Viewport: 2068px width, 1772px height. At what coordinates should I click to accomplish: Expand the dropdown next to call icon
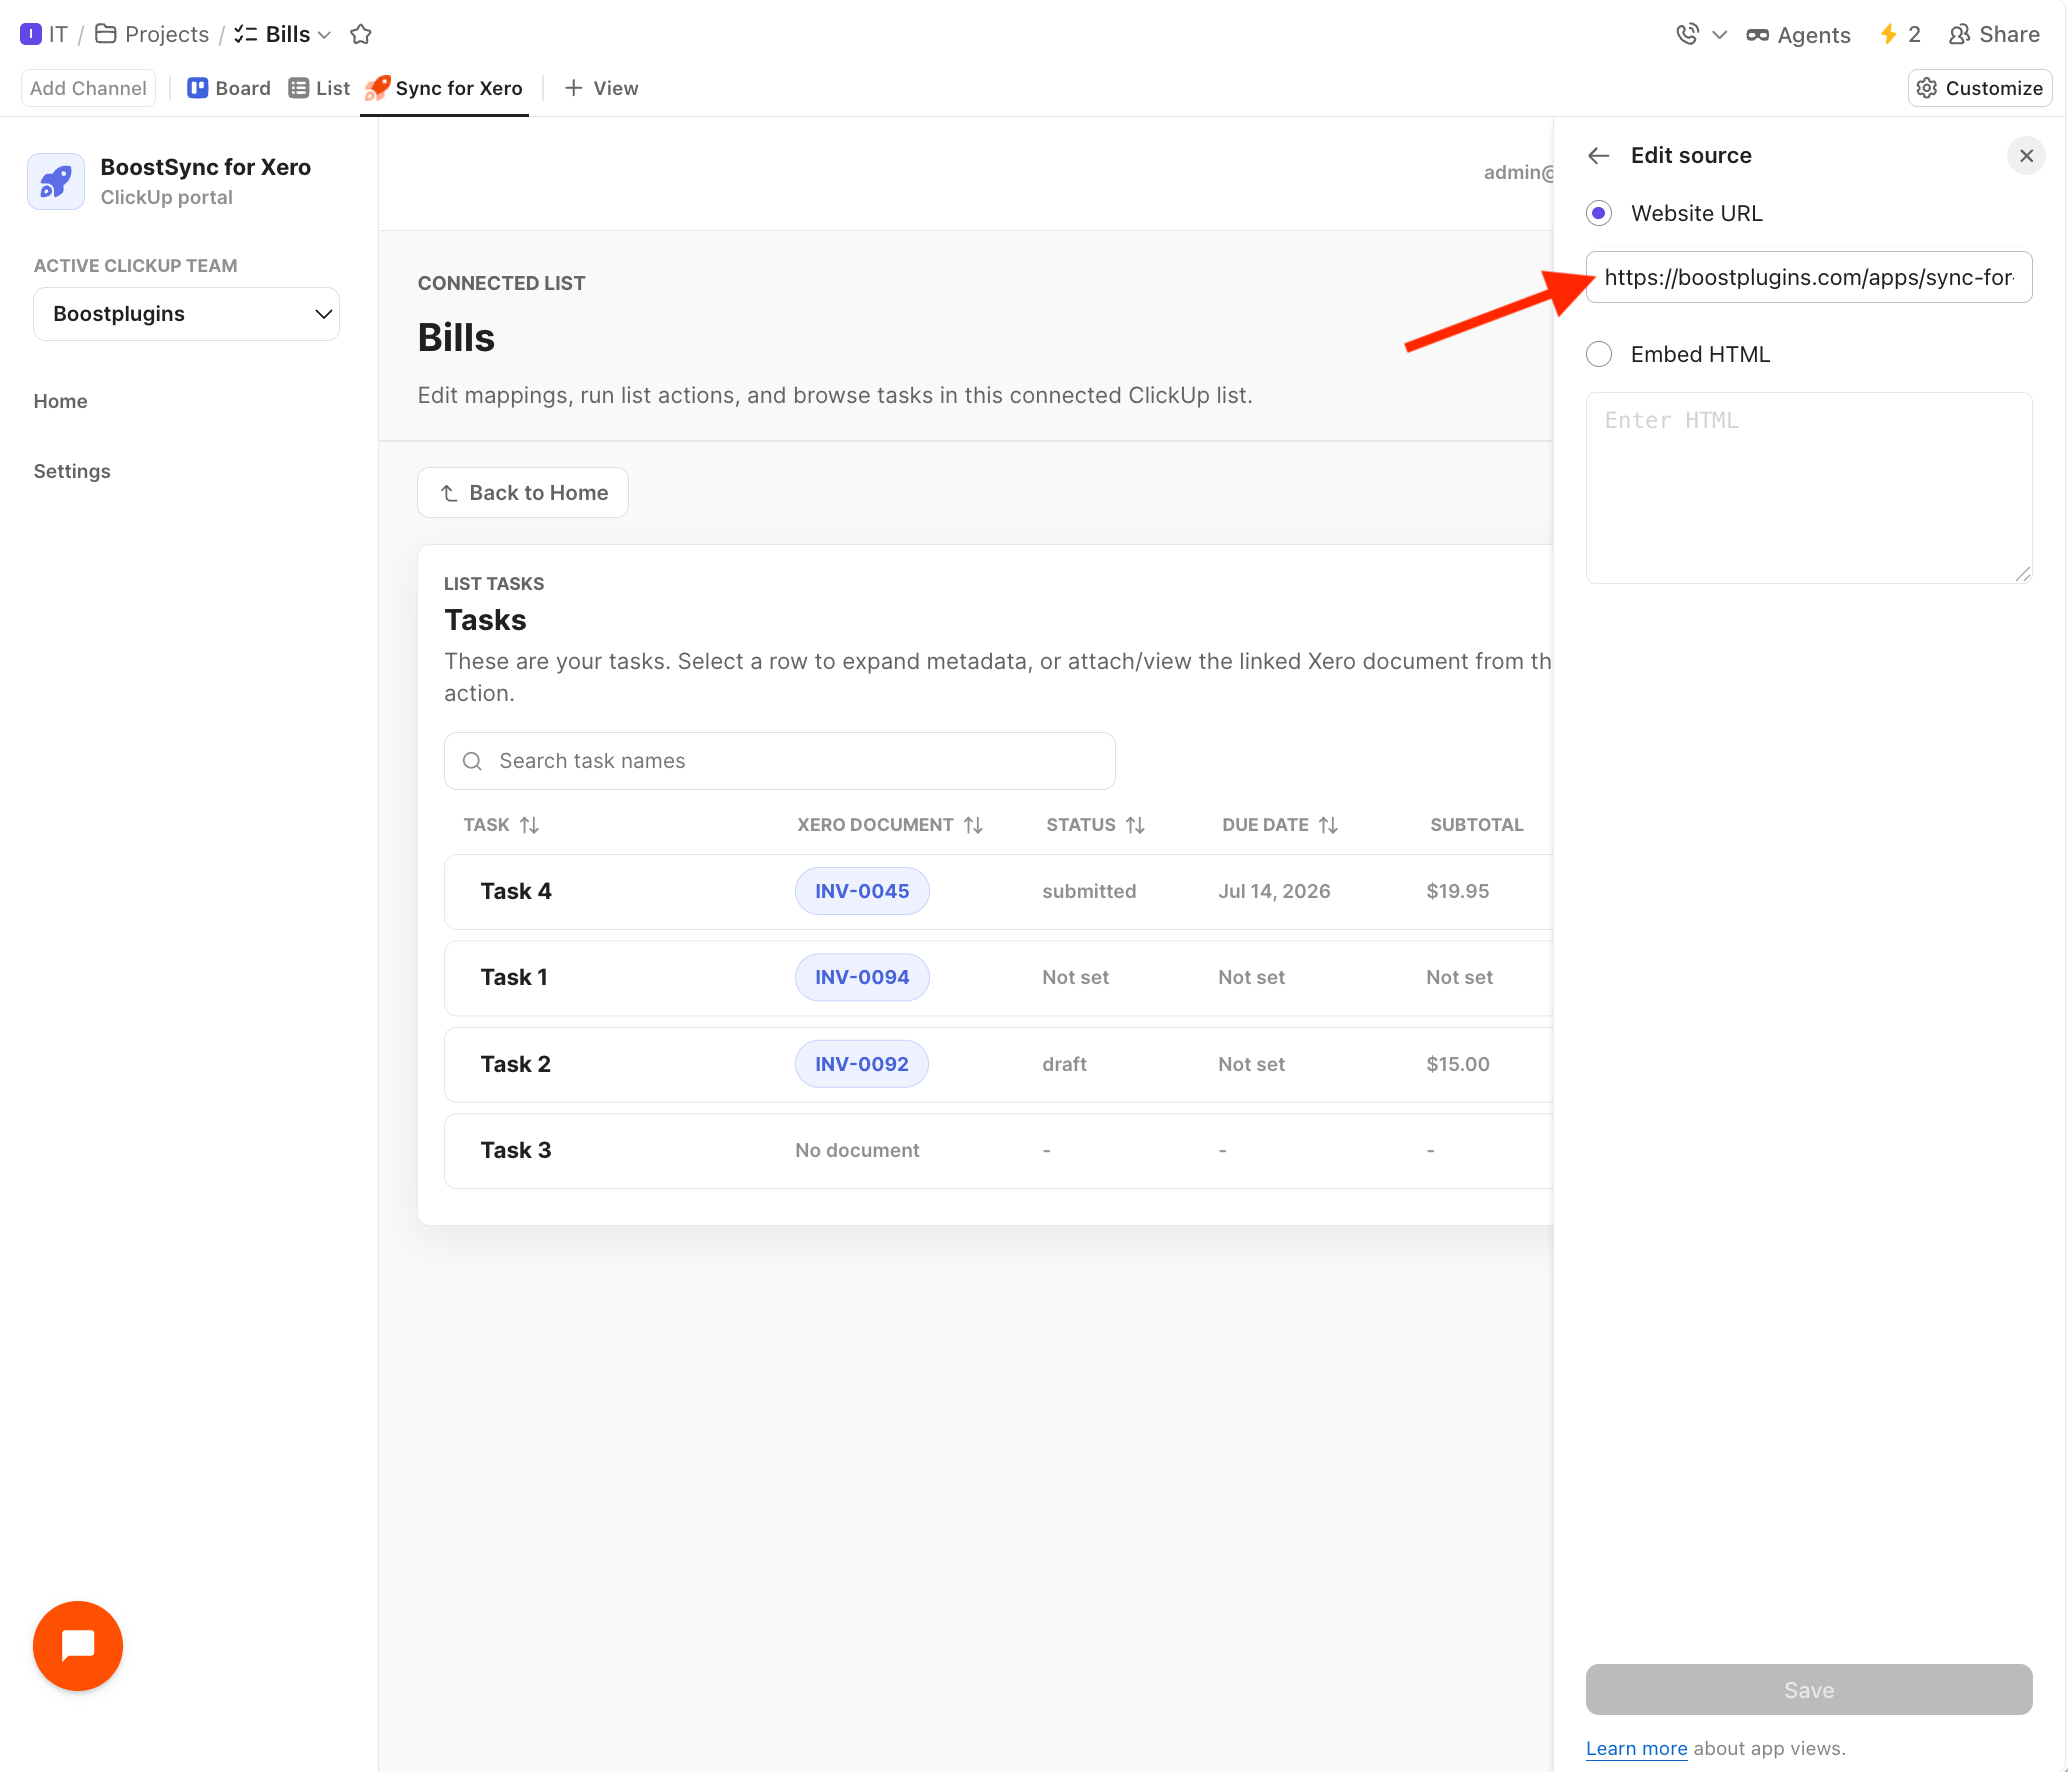(1719, 35)
